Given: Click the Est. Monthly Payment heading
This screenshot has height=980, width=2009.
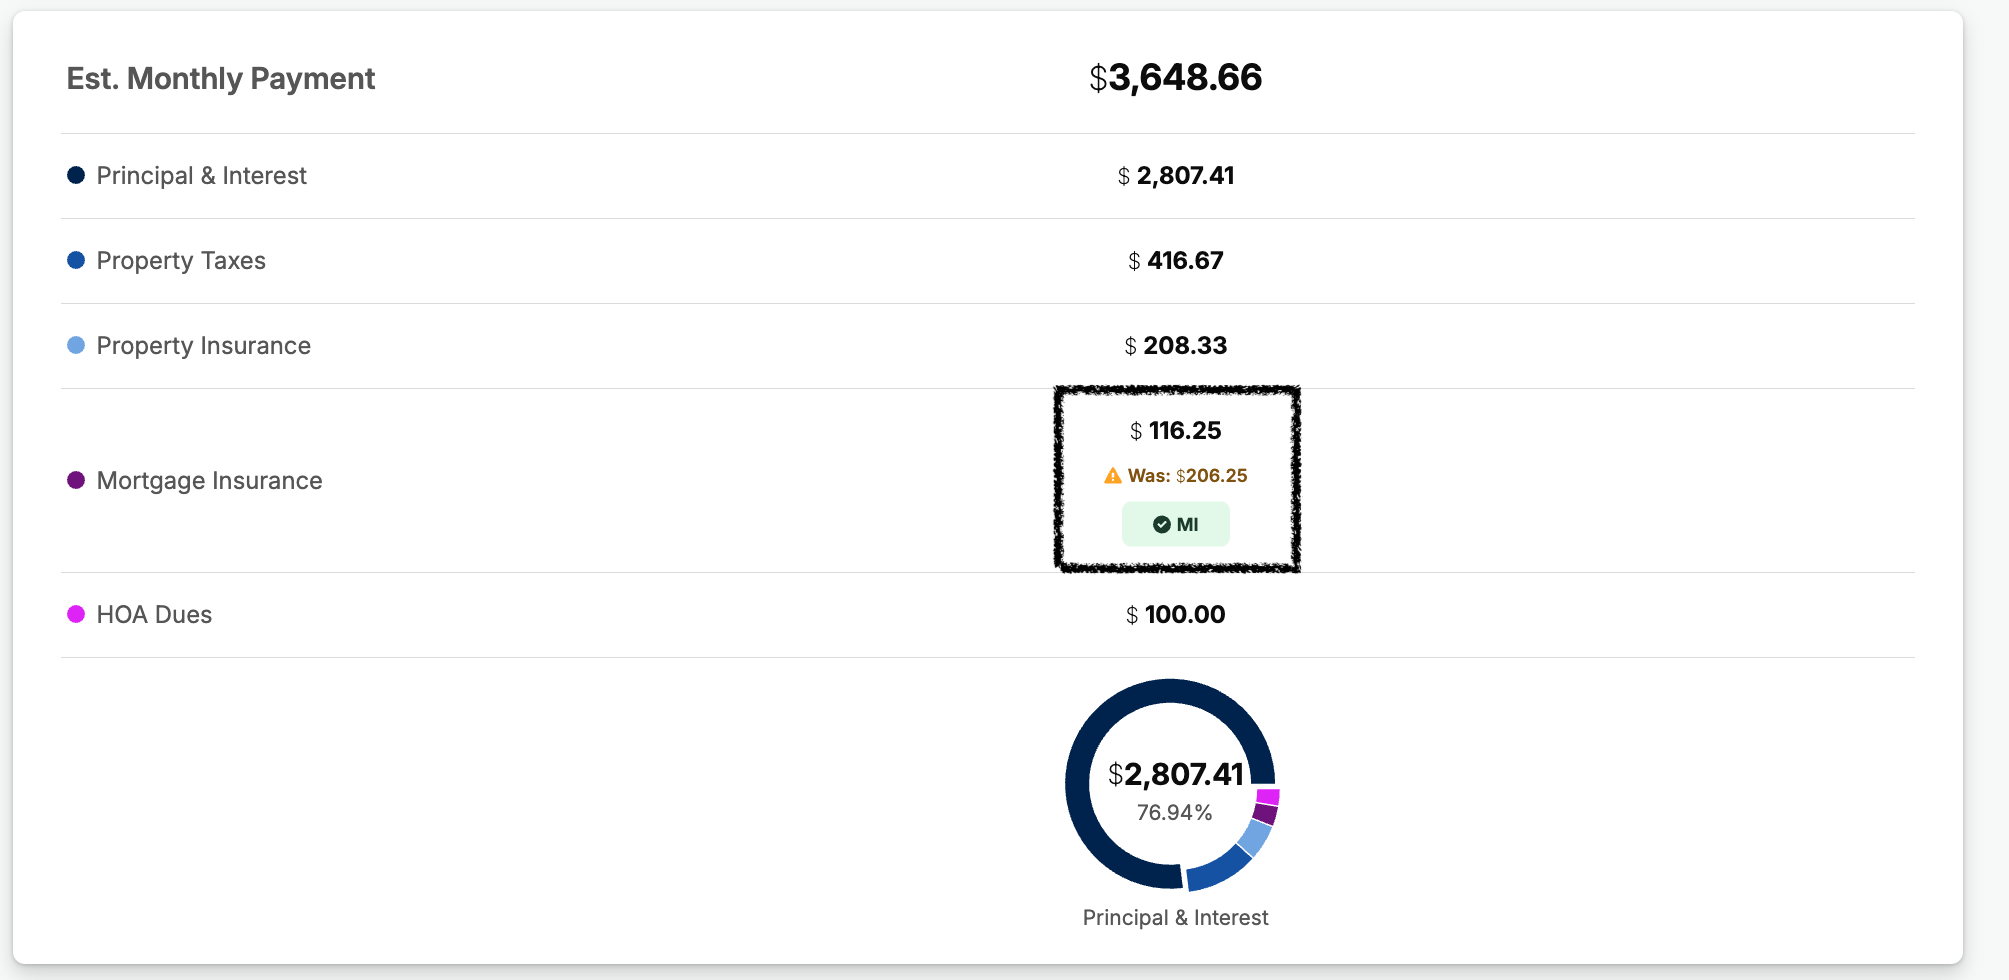Looking at the screenshot, I should (221, 79).
